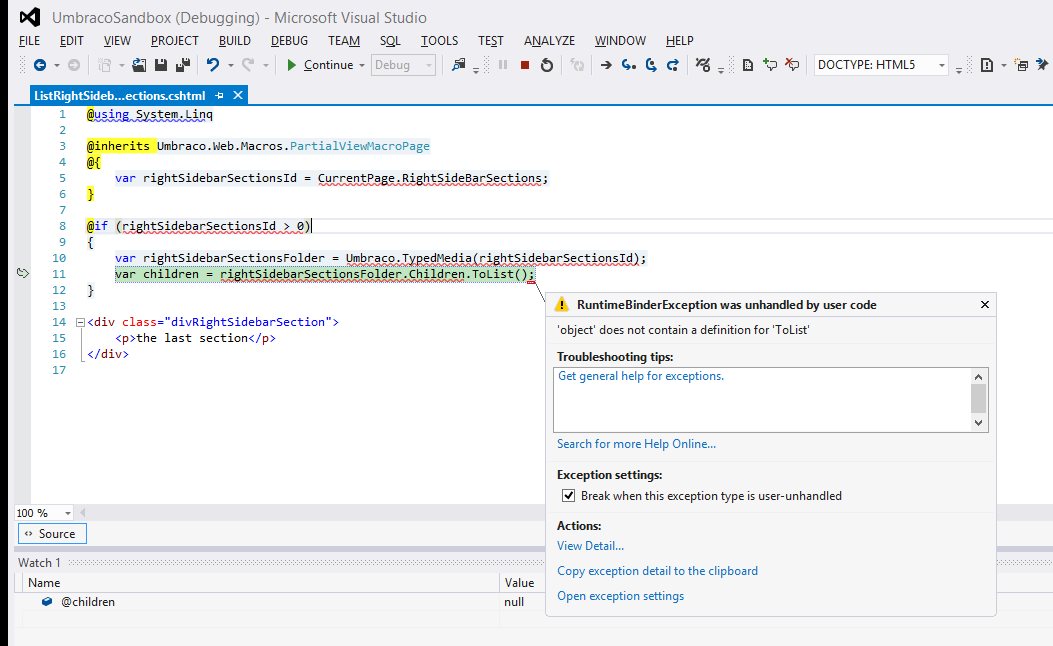Click the yellow warning icon in exception popup
This screenshot has height=646, width=1053.
coord(561,305)
